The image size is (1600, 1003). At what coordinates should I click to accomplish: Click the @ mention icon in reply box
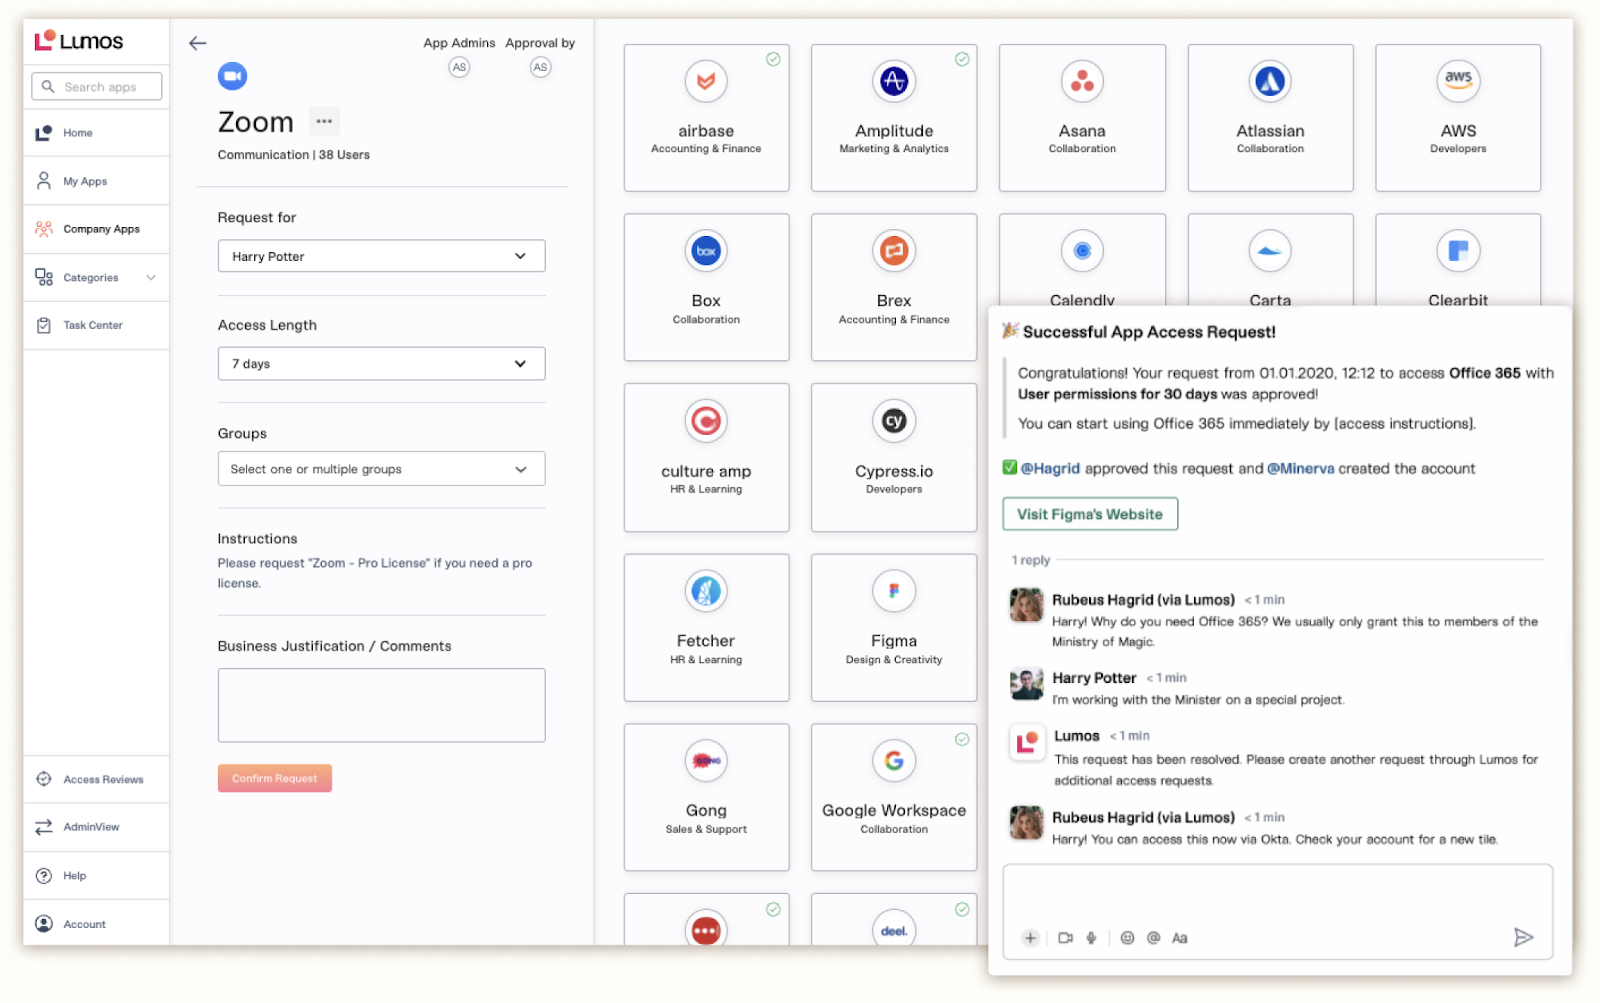tap(1153, 938)
